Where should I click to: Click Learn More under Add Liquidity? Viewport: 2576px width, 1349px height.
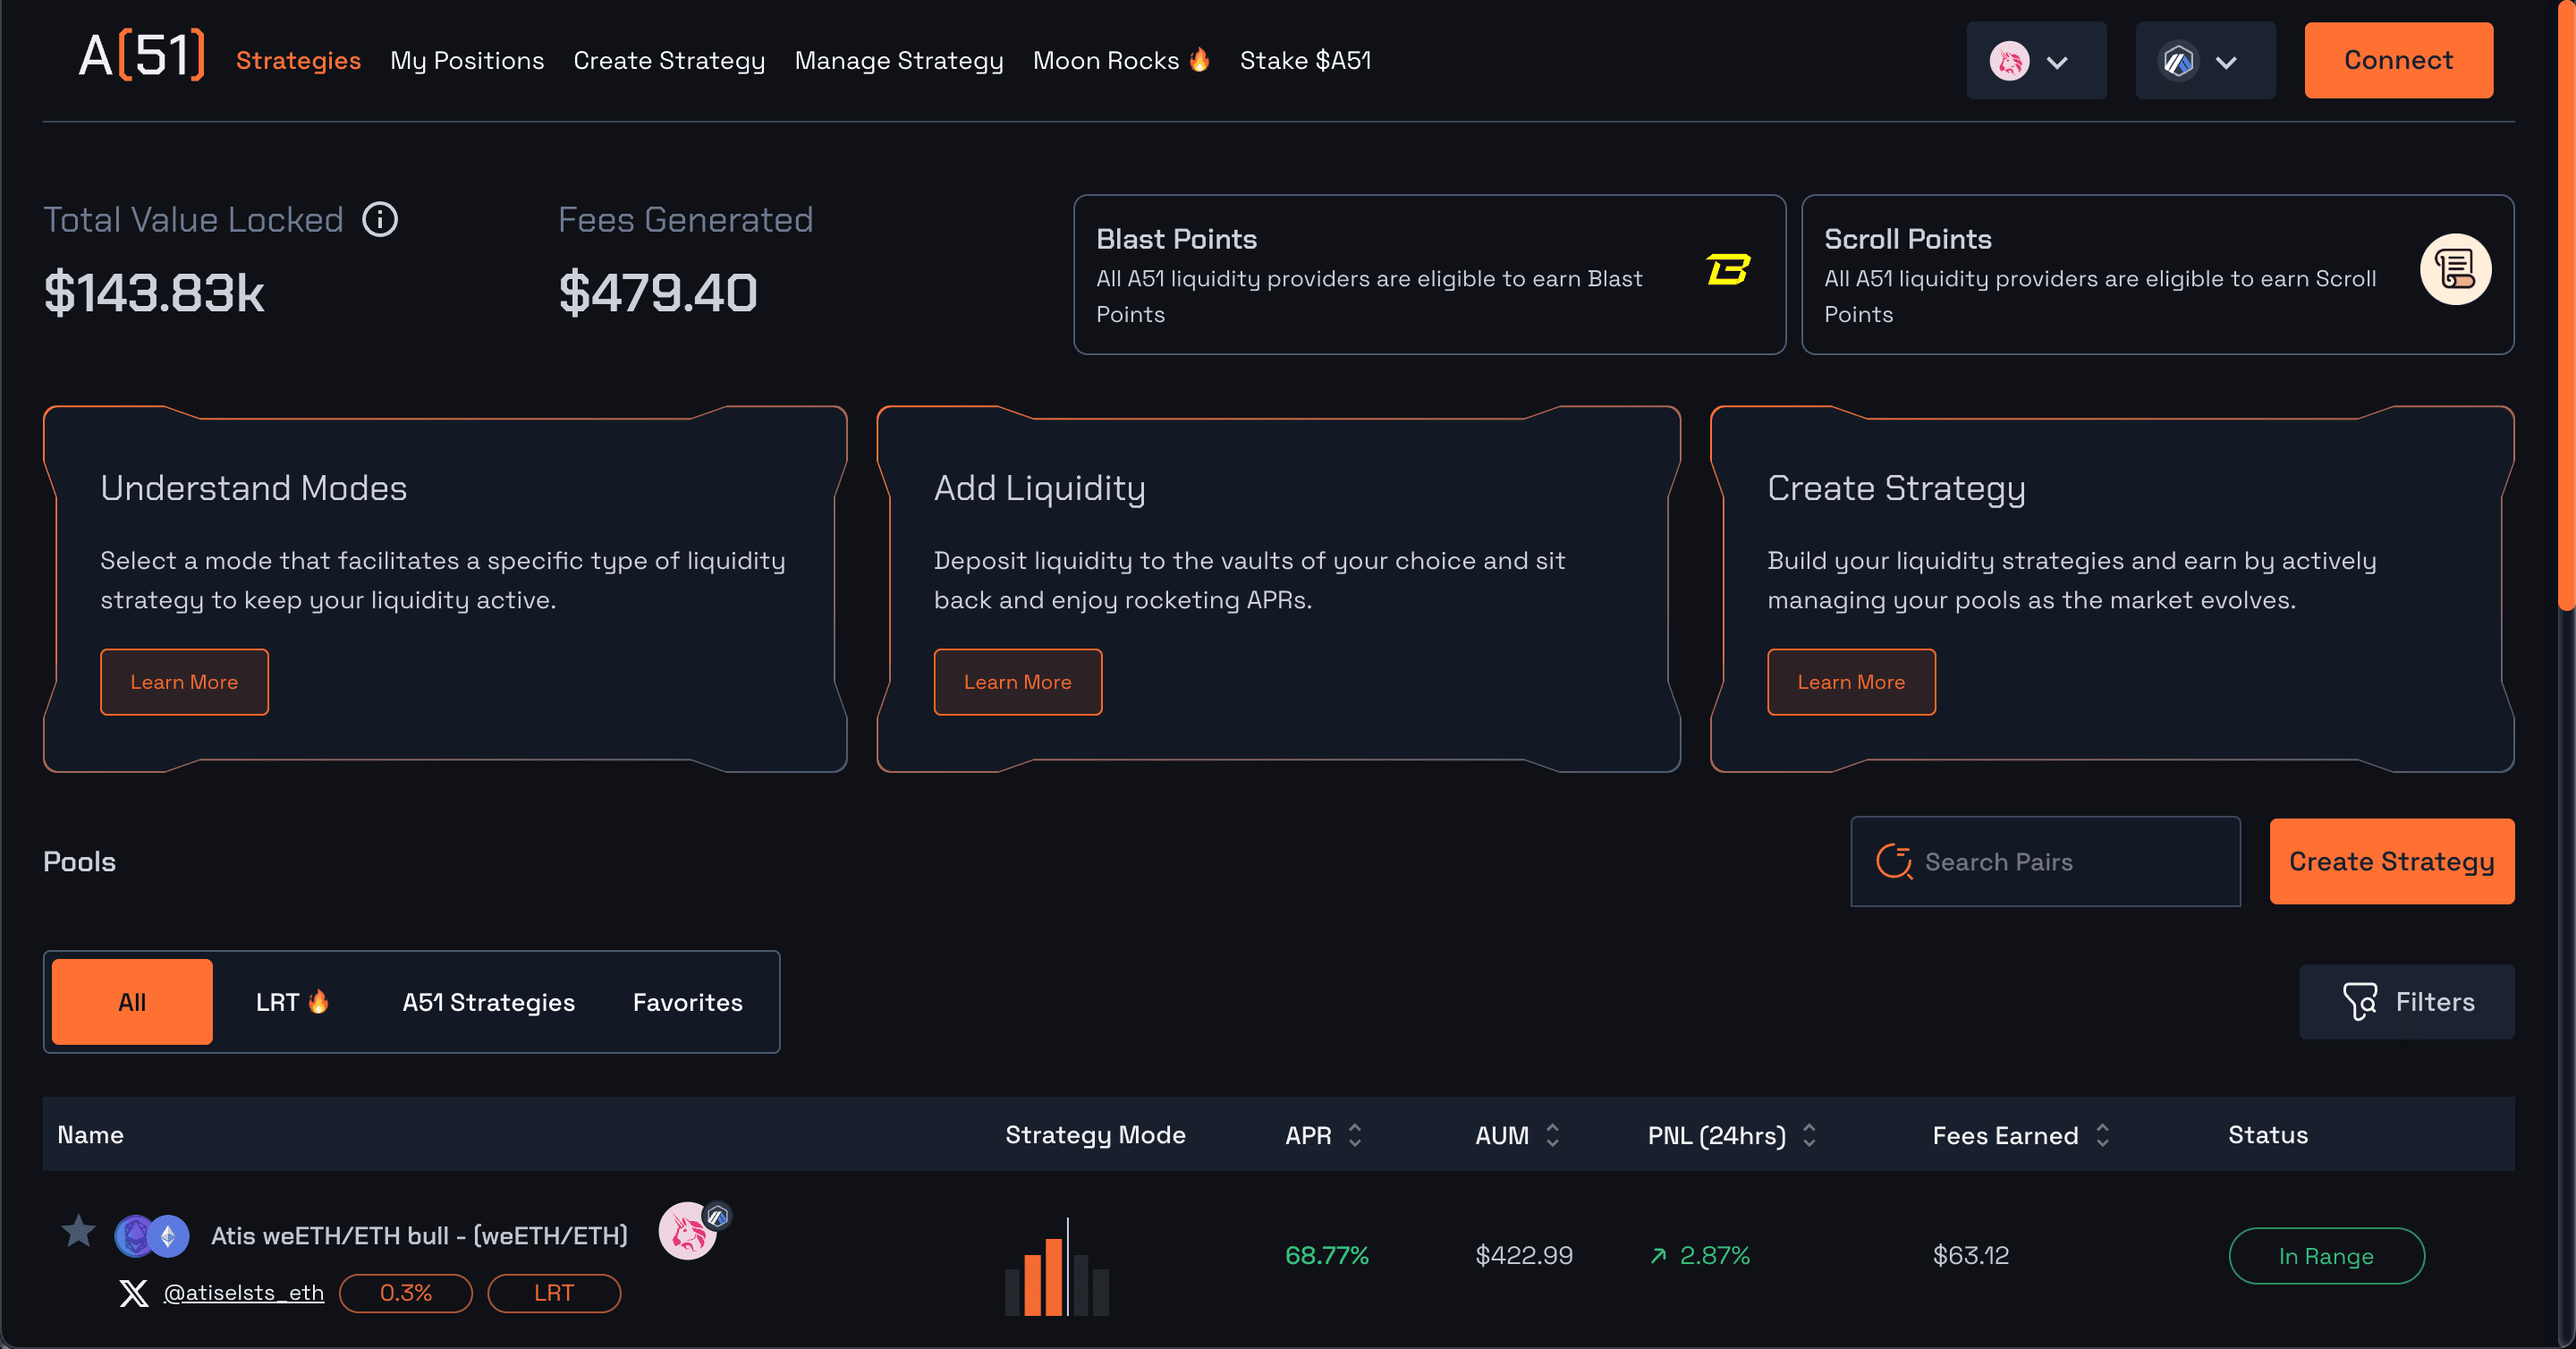click(x=1017, y=682)
